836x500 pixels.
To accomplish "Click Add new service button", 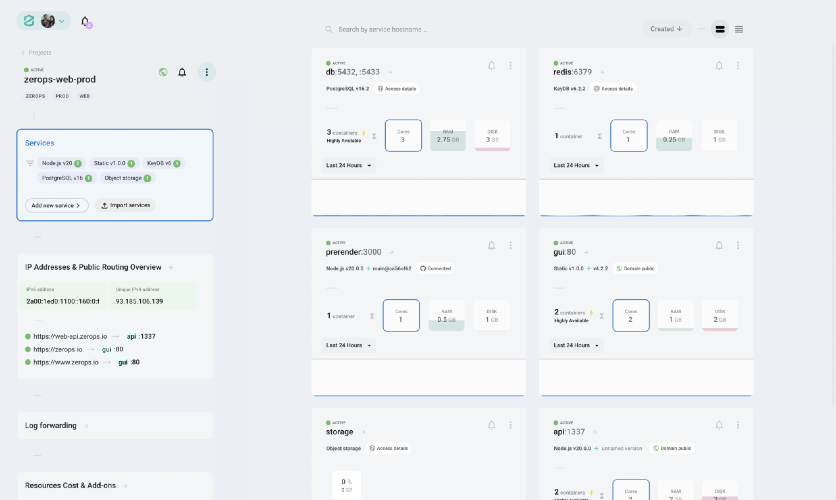I will [57, 205].
